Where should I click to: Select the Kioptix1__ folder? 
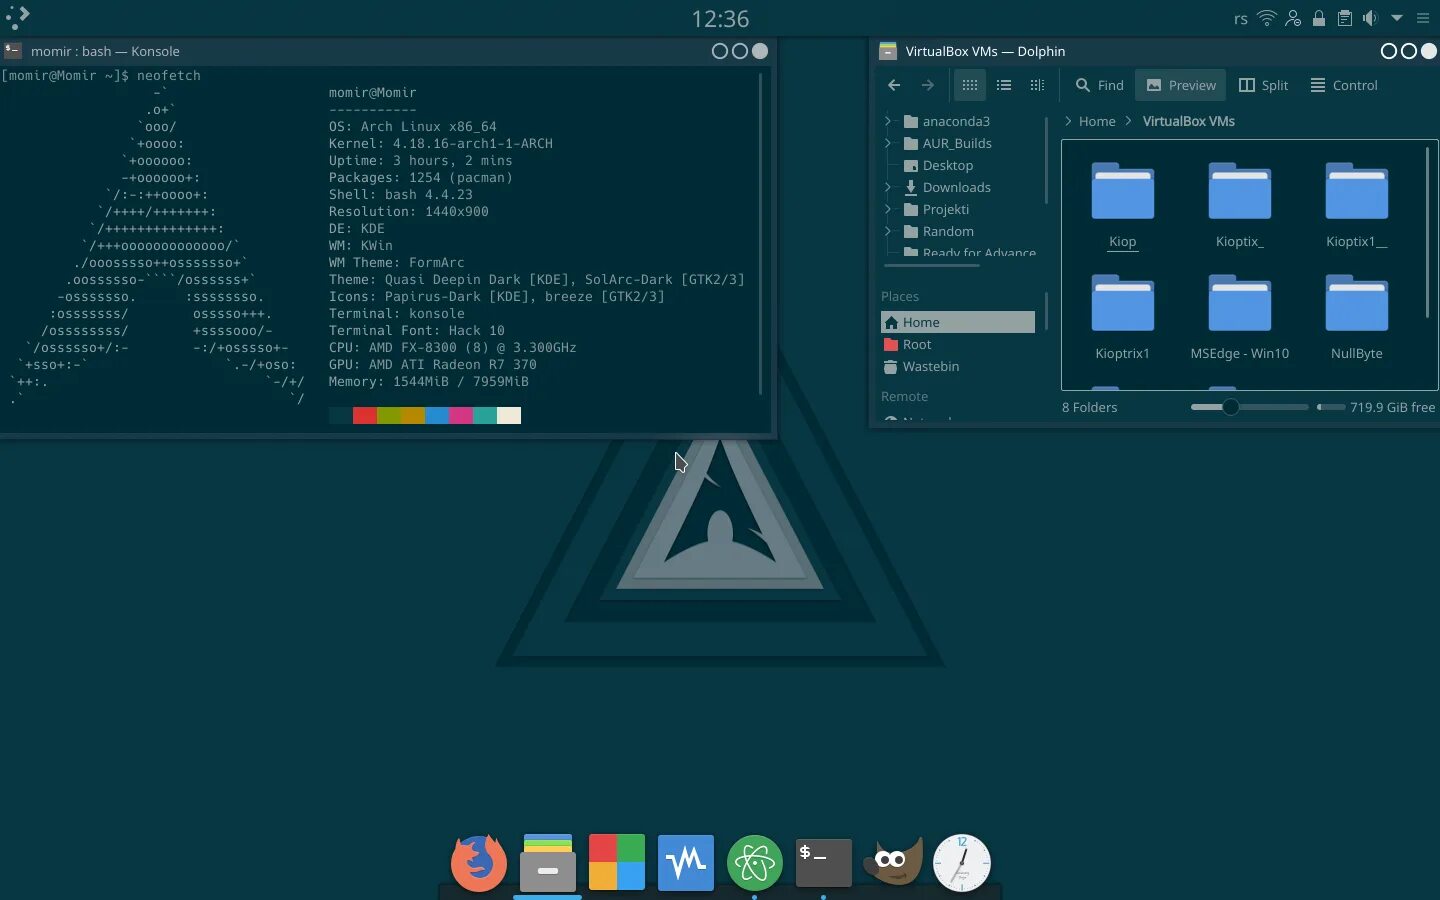coord(1356,204)
